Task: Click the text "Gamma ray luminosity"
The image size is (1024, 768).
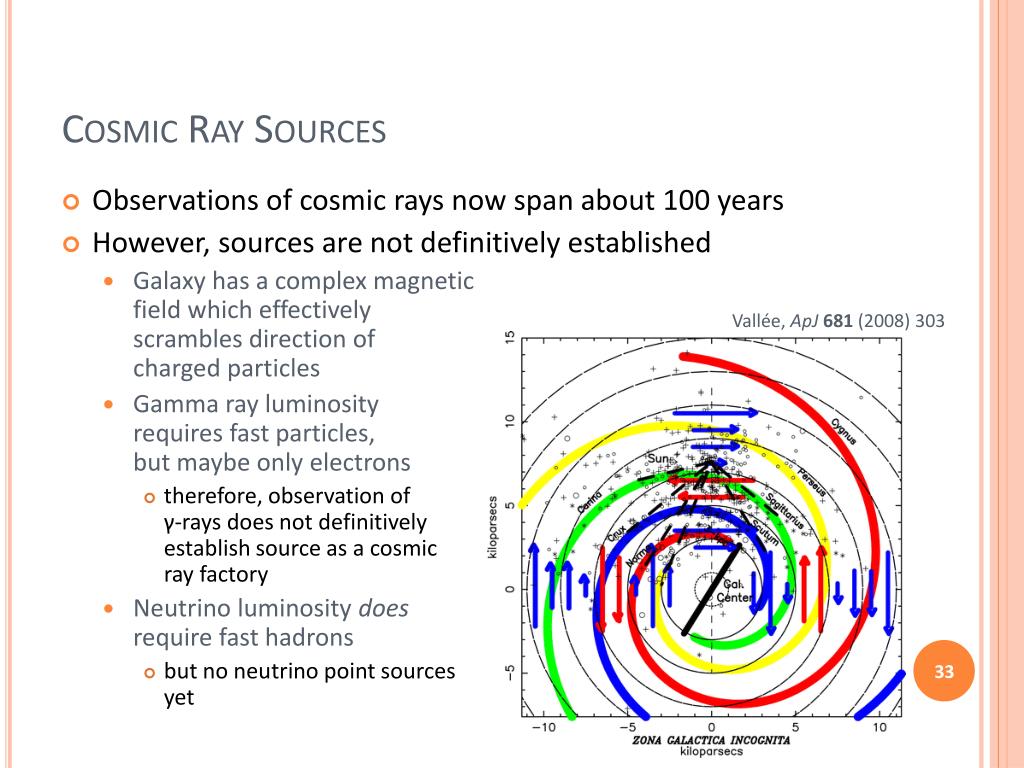Action: pyautogui.click(x=255, y=404)
